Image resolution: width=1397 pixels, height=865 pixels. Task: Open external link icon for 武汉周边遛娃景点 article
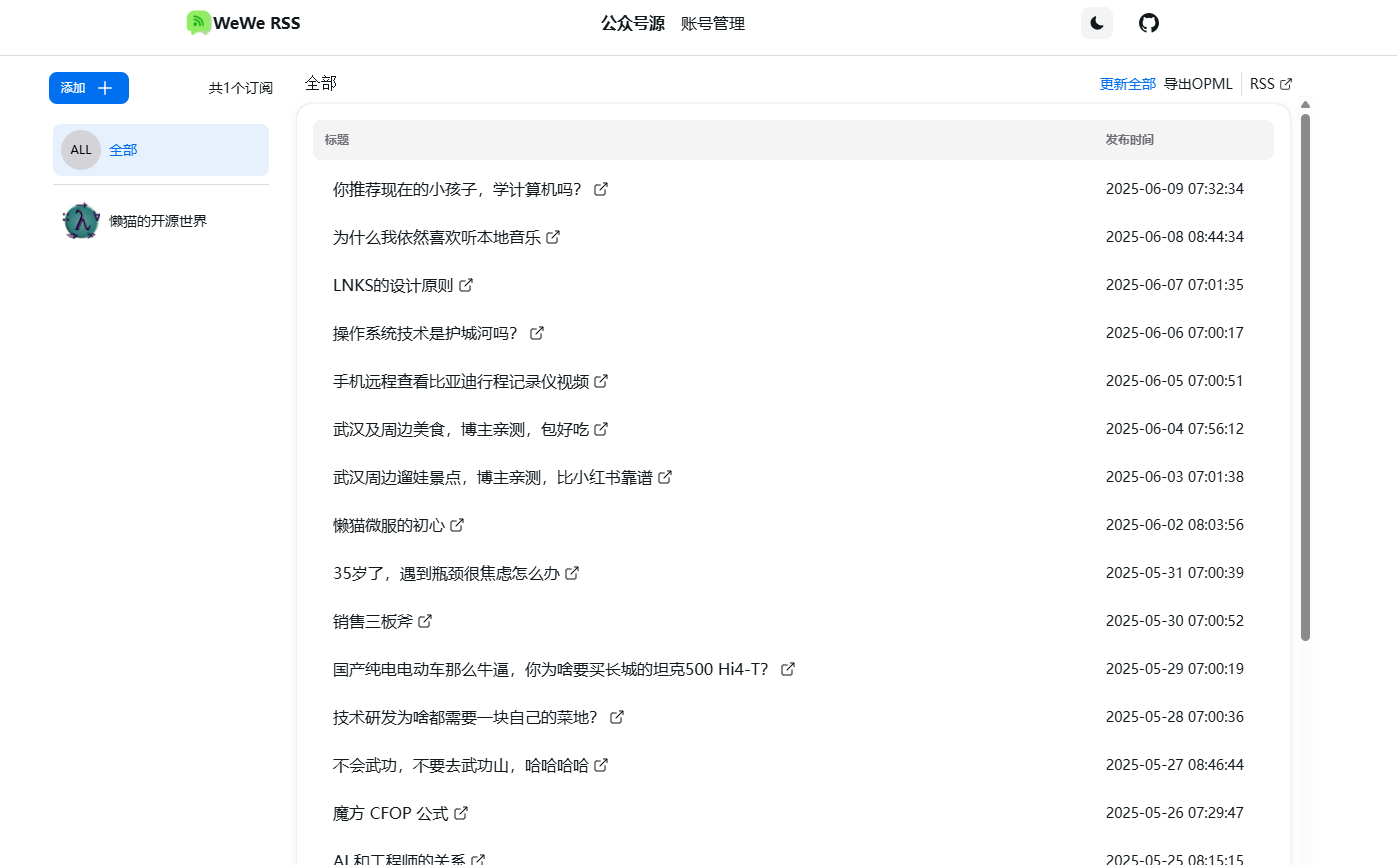coord(665,477)
